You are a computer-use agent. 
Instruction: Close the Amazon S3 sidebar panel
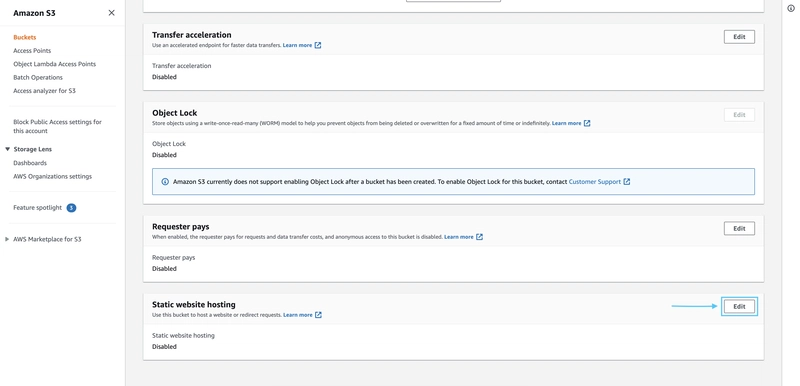[111, 13]
